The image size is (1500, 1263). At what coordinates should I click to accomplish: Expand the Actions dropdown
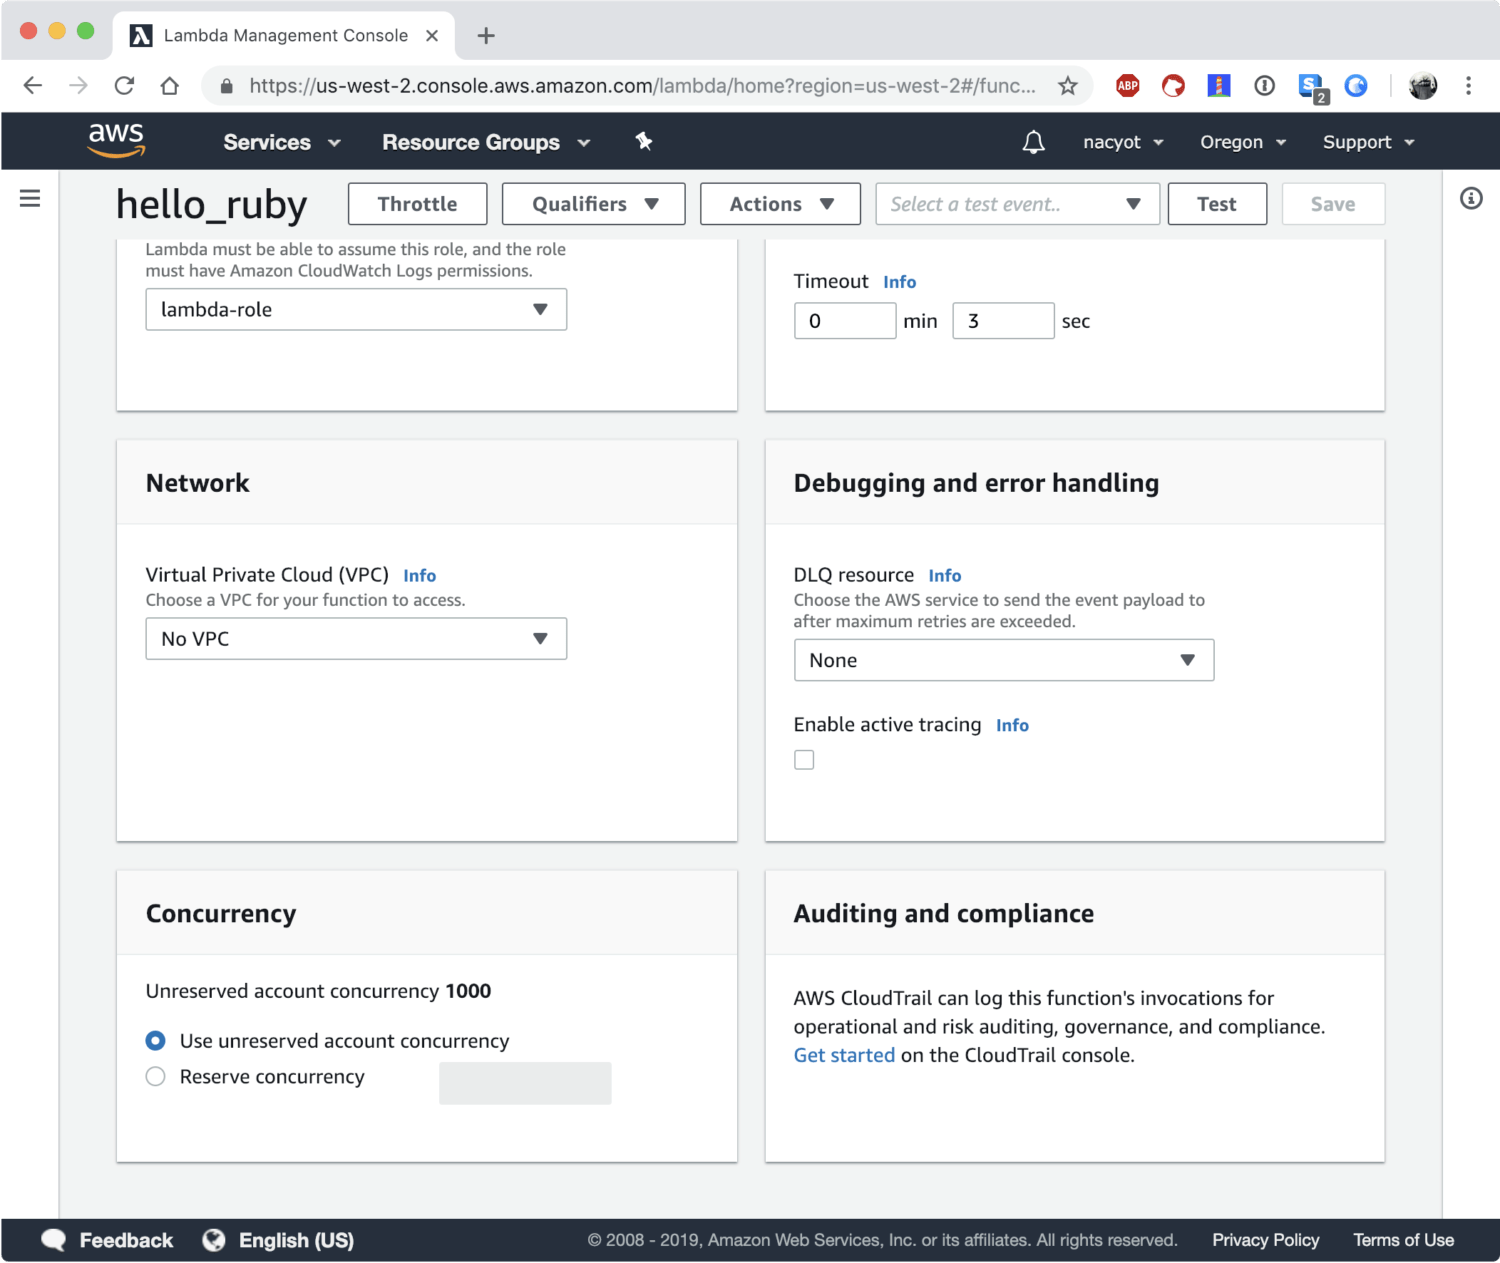[780, 204]
